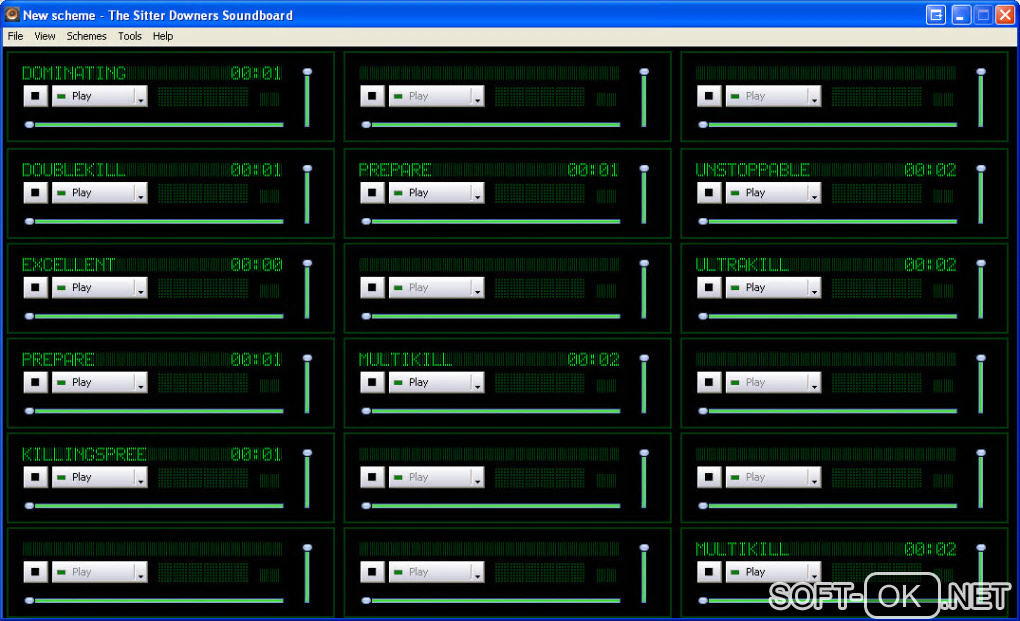Screen dimensions: 1020x621
Task: Open the Schemes menu
Action: pyautogui.click(x=86, y=36)
